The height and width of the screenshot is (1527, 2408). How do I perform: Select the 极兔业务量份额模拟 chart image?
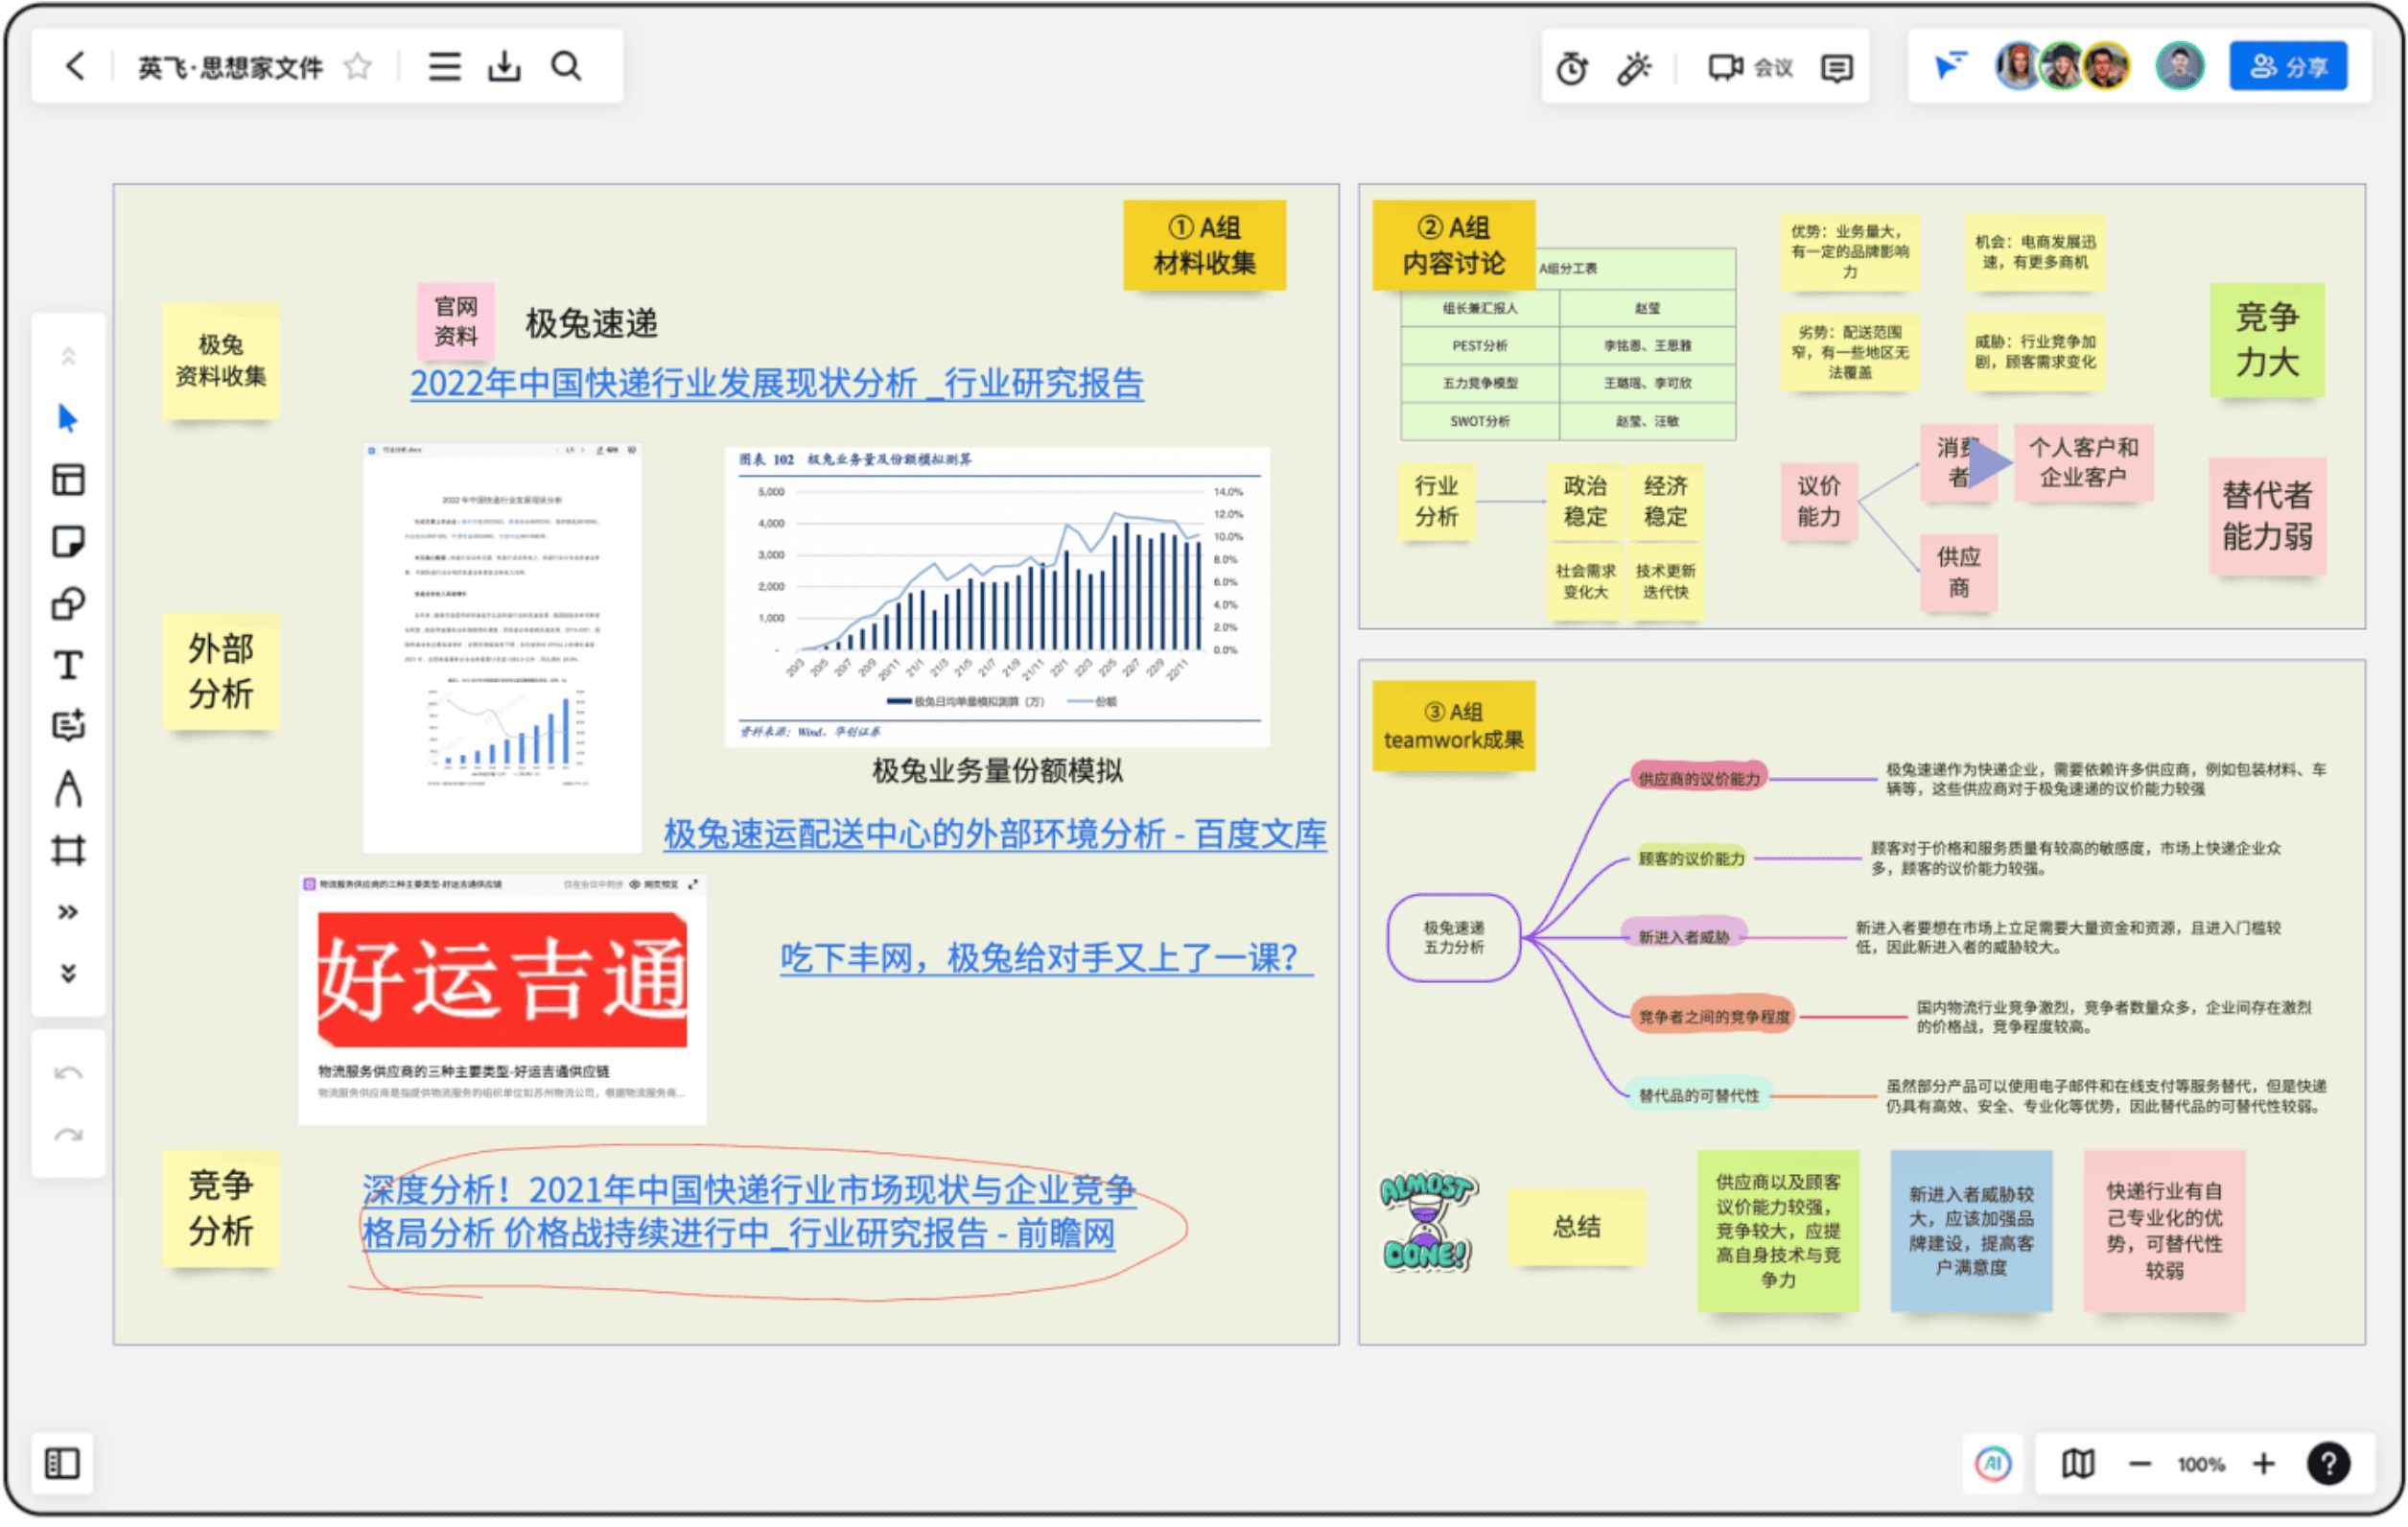pyautogui.click(x=997, y=597)
